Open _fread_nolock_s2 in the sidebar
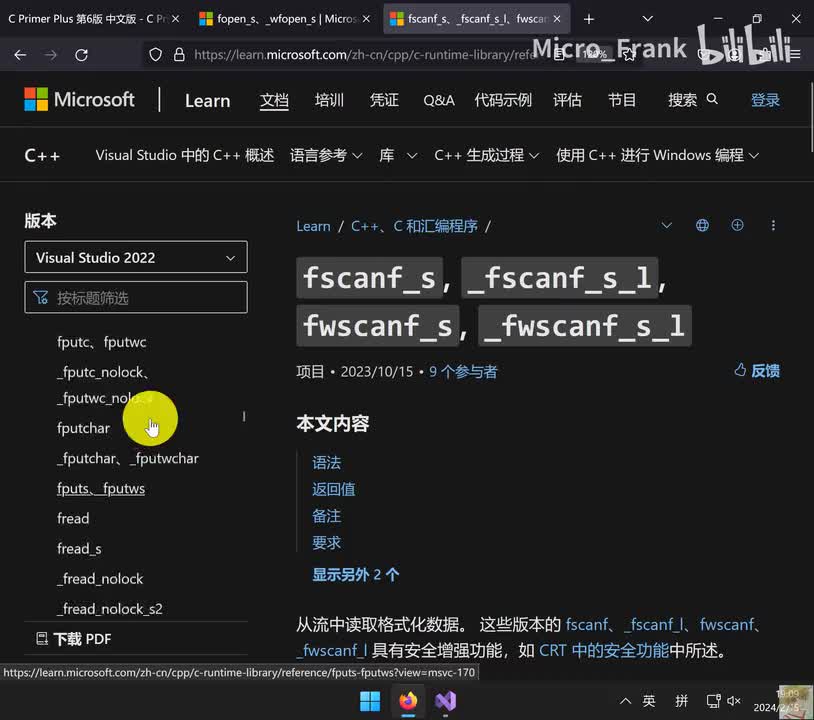This screenshot has width=814, height=720. point(110,609)
